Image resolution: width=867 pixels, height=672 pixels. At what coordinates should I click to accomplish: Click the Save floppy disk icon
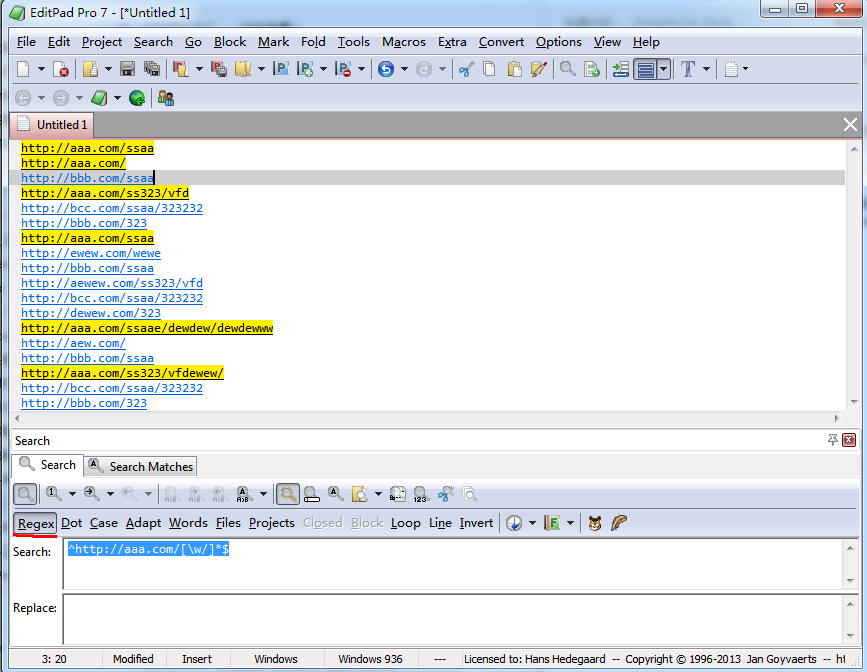point(128,69)
